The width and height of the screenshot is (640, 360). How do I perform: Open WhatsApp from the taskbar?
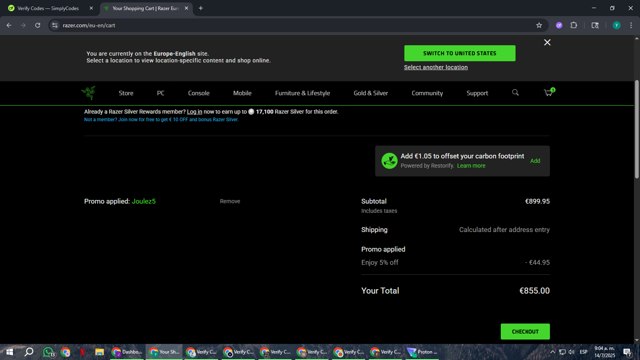[x=49, y=351]
